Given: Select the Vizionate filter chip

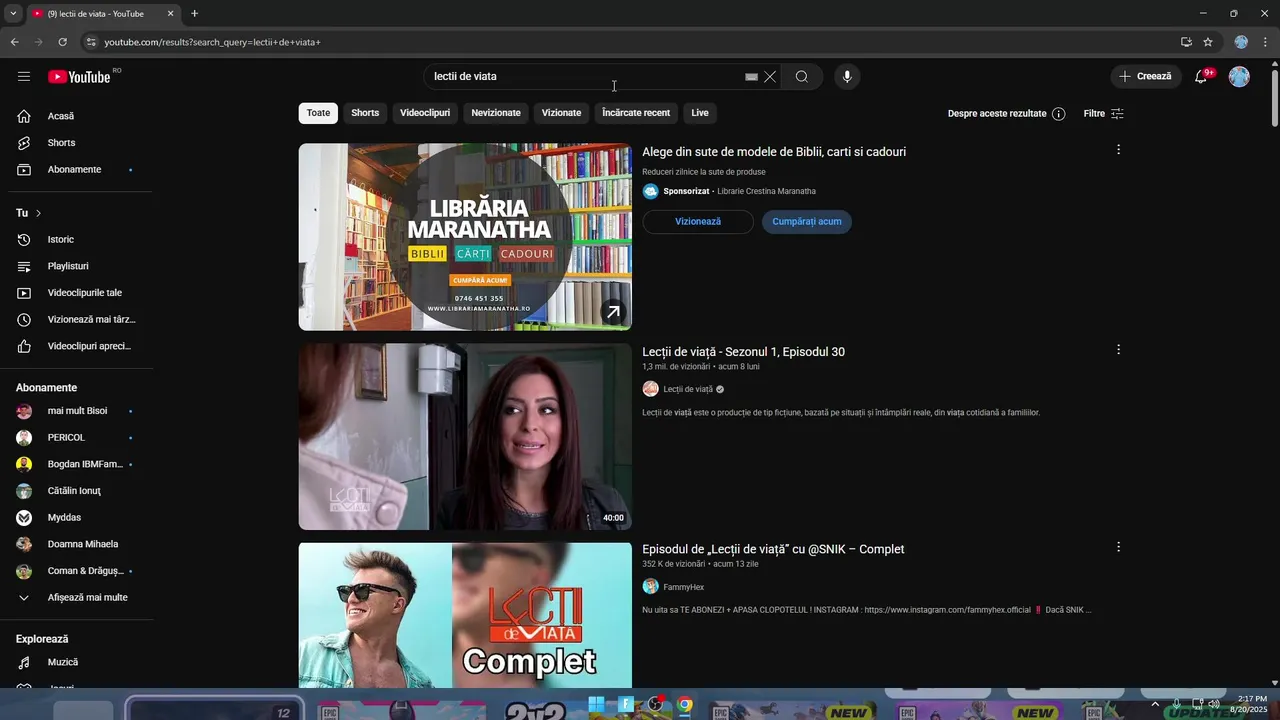Looking at the screenshot, I should click(561, 113).
